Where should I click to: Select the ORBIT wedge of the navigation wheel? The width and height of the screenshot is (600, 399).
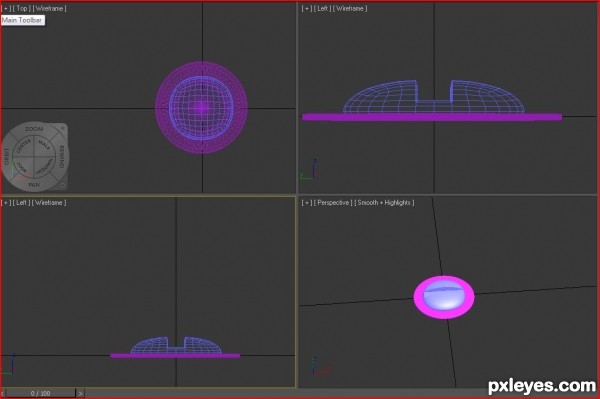click(7, 156)
